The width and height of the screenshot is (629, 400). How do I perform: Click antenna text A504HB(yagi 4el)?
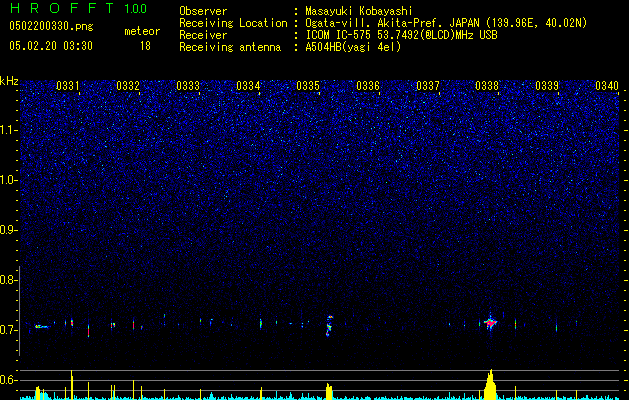point(353,47)
